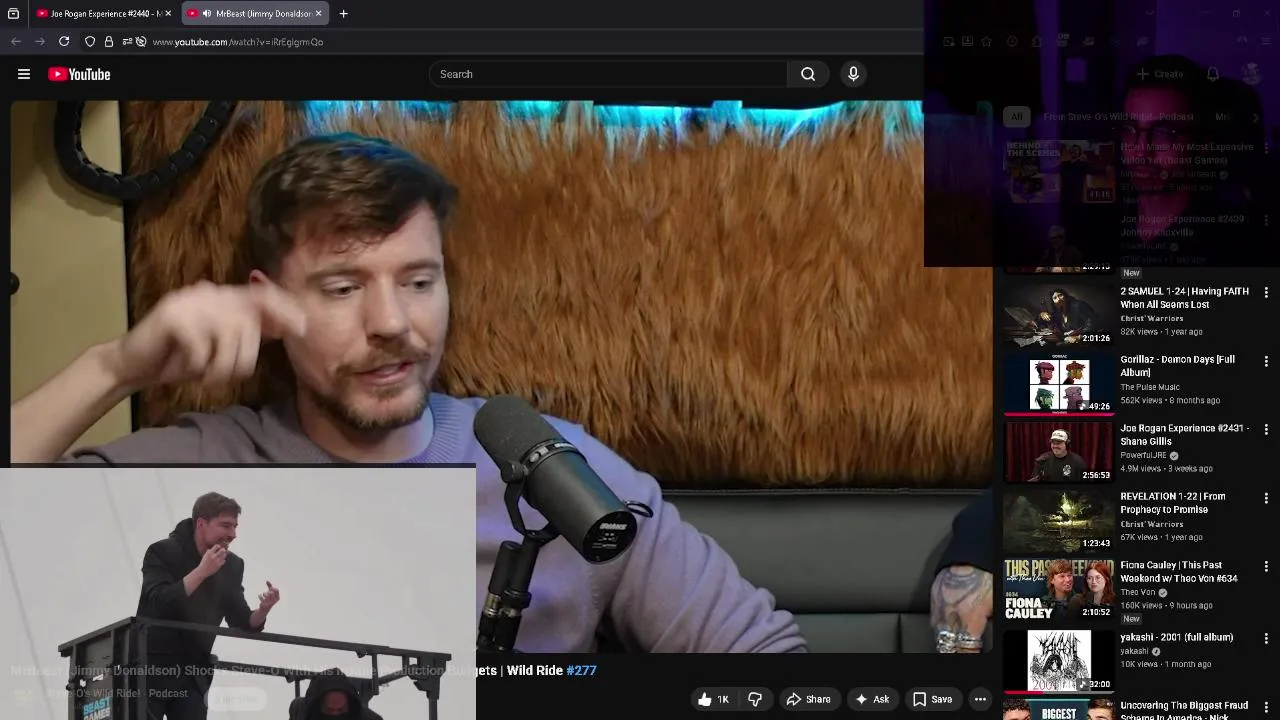
Task: Dislike the video with thumbs down
Action: [756, 699]
